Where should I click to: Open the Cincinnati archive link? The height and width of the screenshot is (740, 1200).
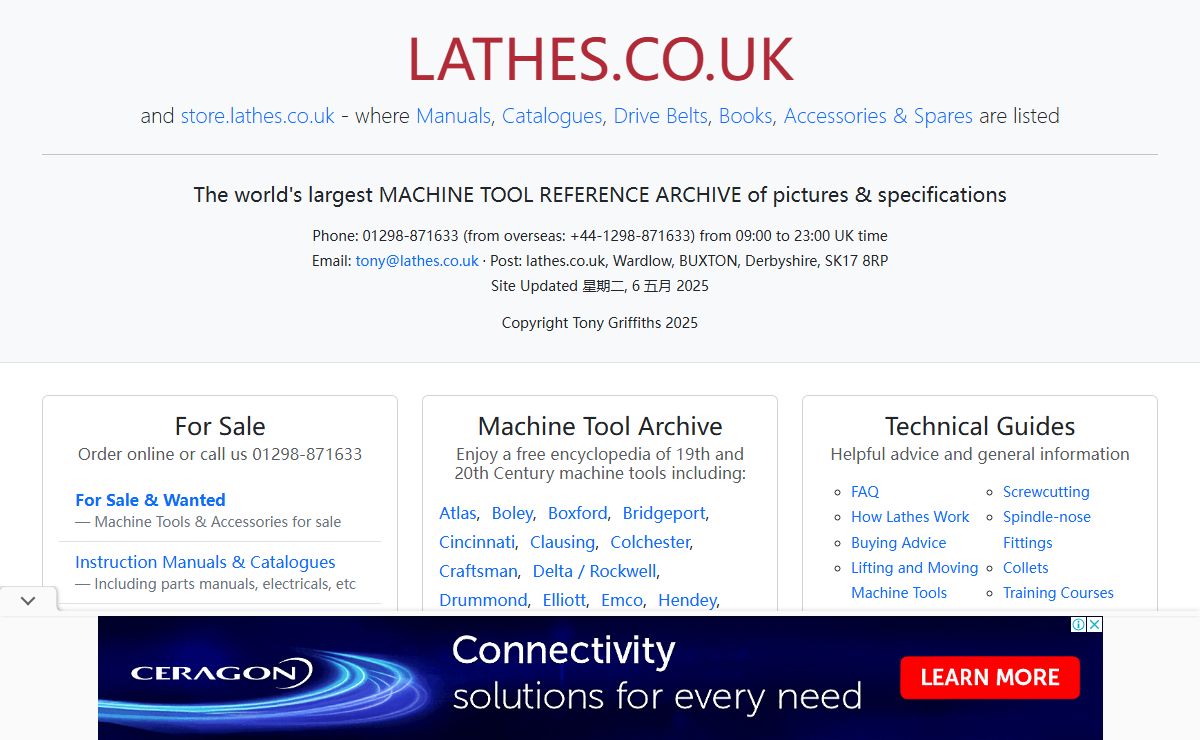(476, 542)
